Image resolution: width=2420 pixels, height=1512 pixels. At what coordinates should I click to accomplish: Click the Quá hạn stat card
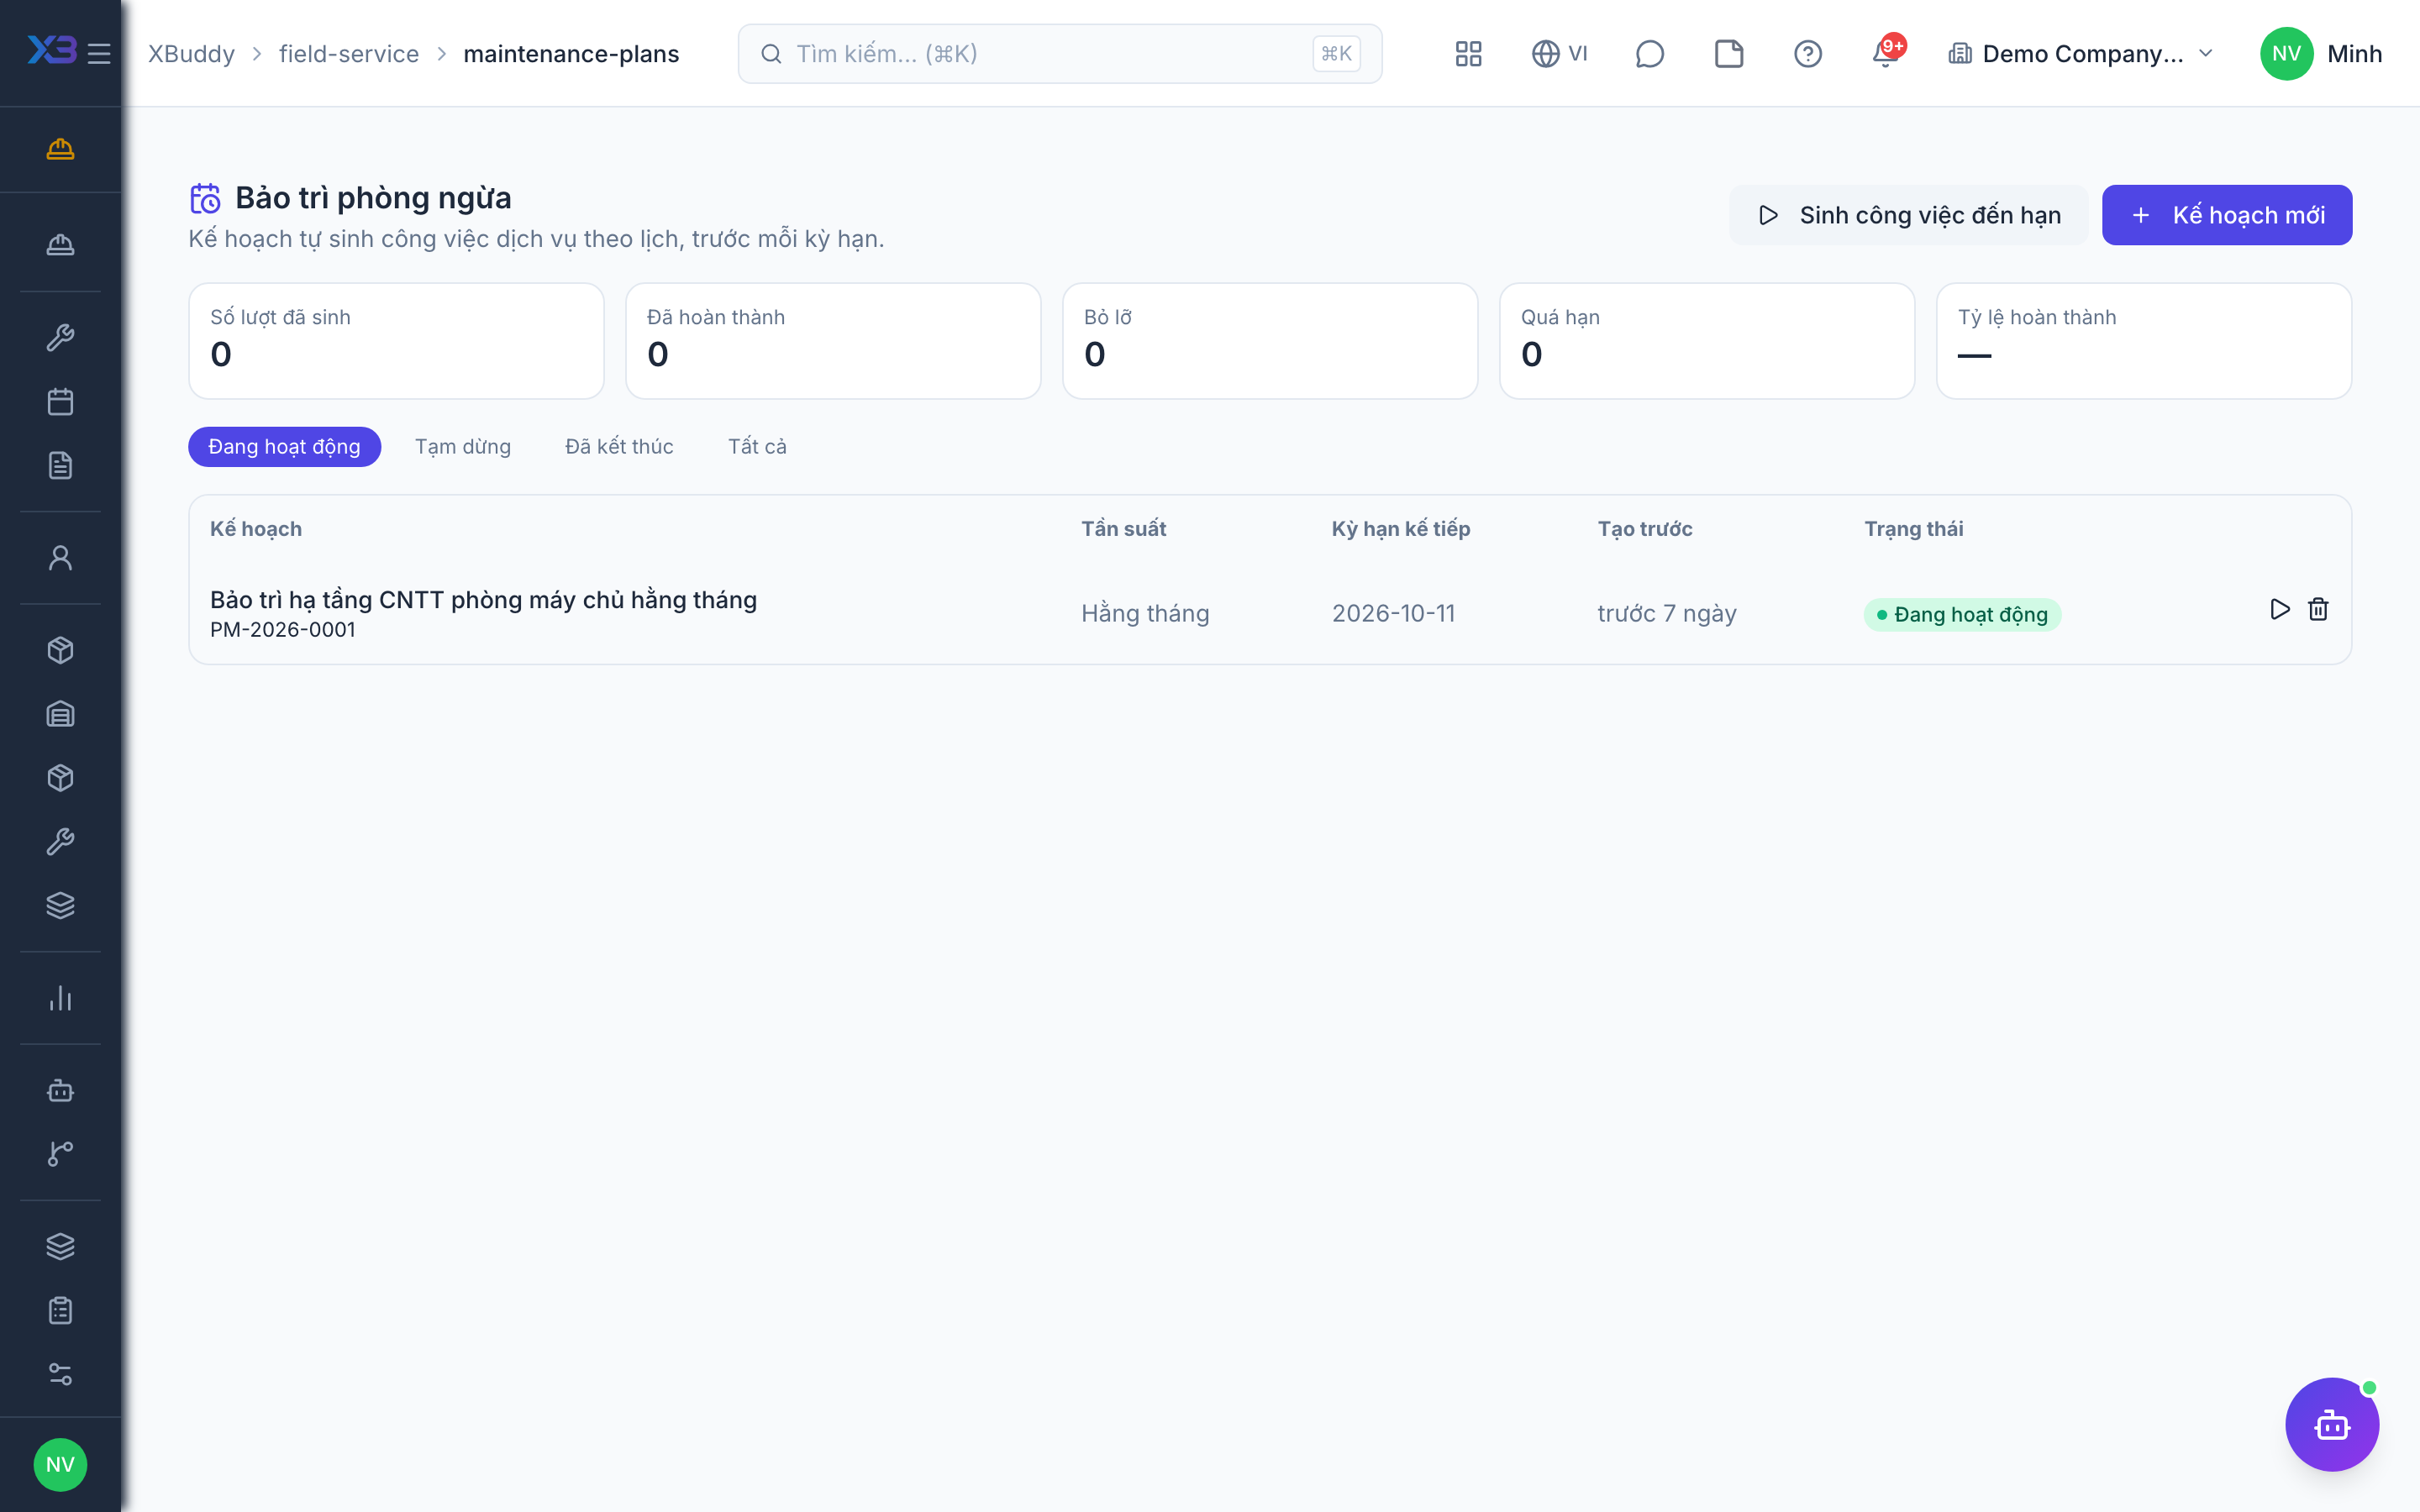1707,341
